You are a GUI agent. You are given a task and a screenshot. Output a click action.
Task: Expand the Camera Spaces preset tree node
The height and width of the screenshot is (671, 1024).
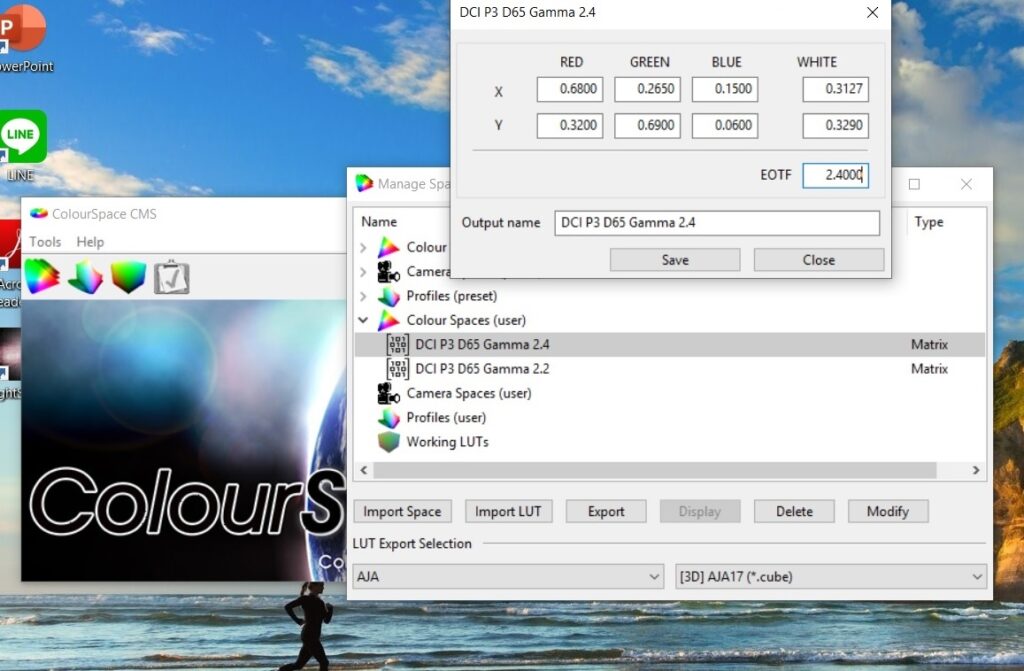pyautogui.click(x=364, y=272)
